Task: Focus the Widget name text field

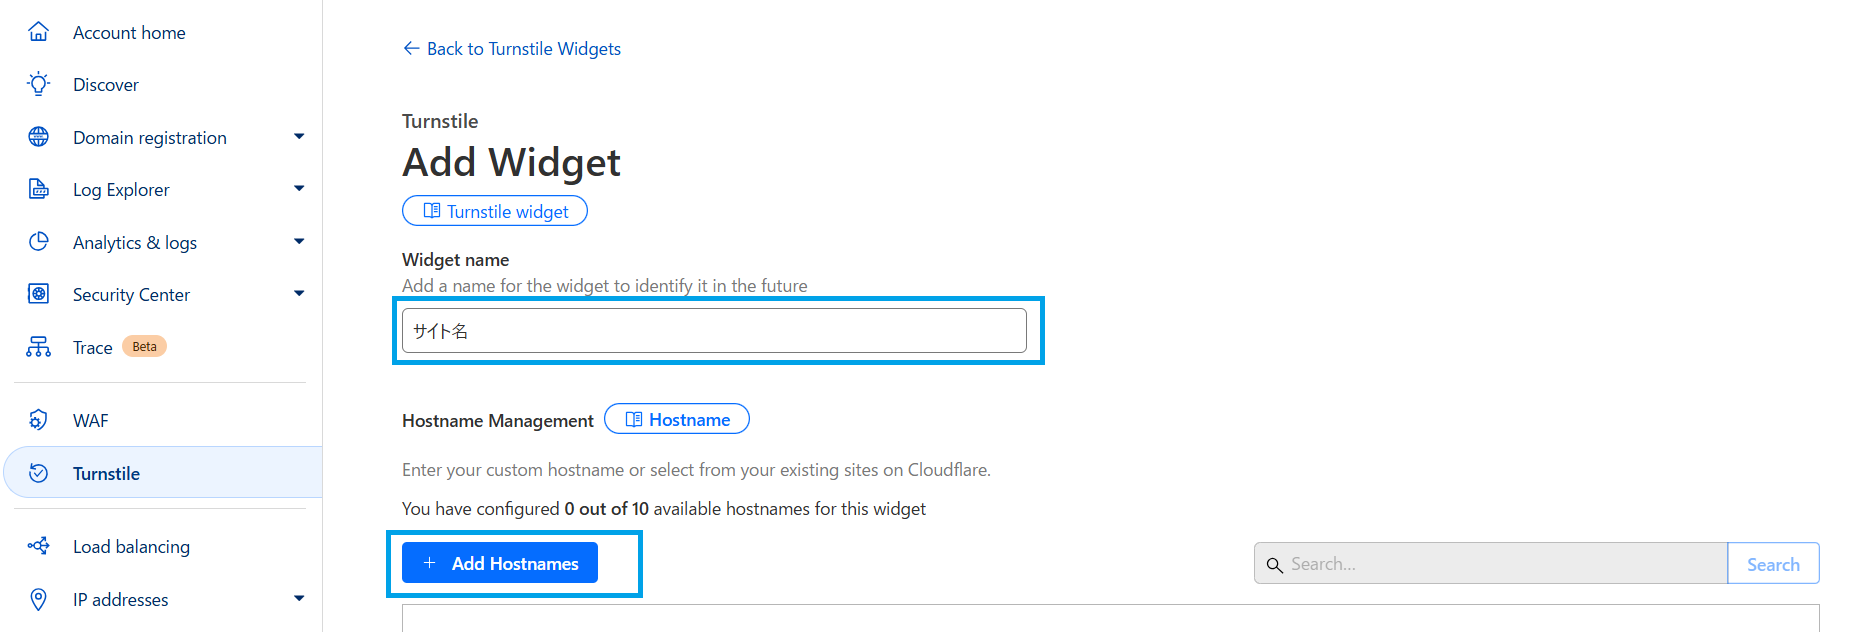Action: (x=714, y=331)
